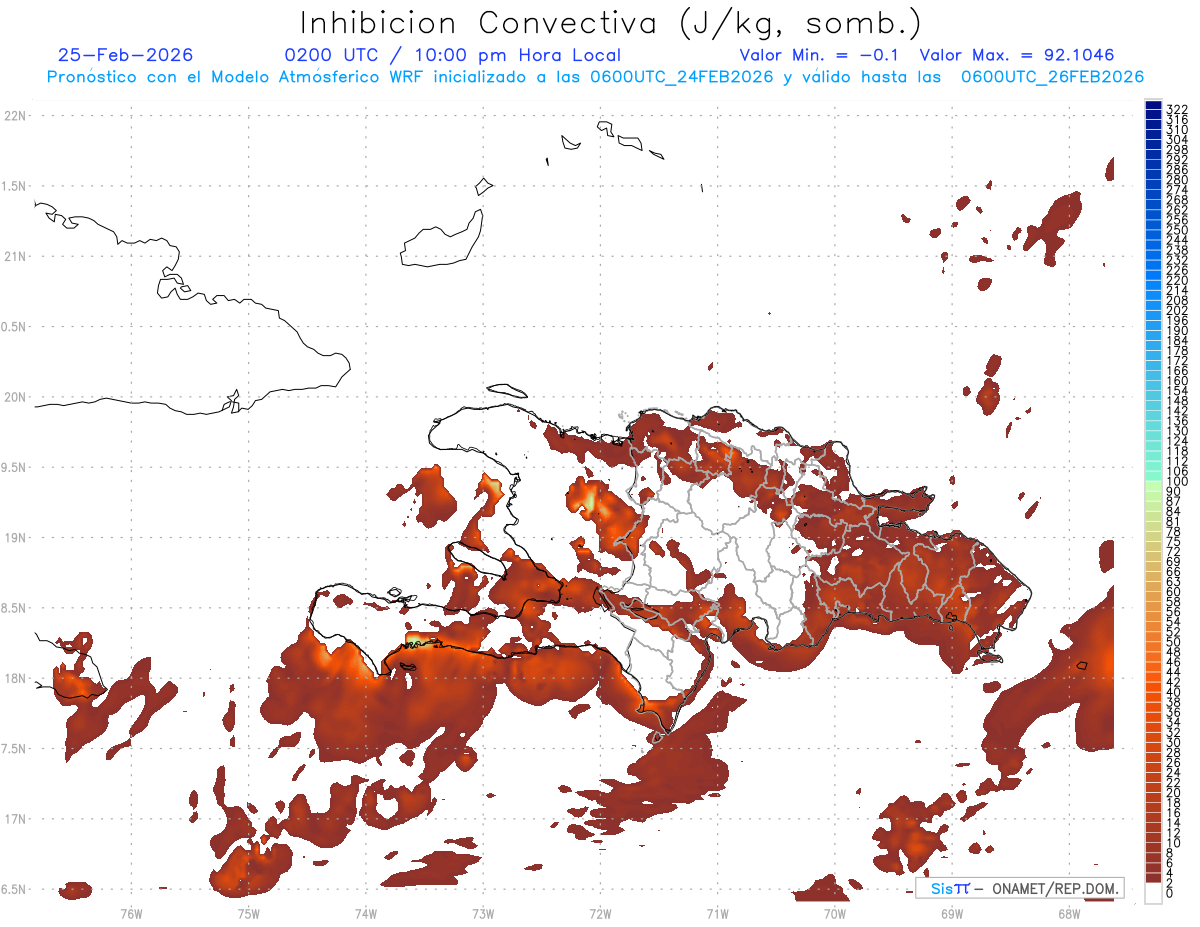Image resolution: width=1200 pixels, height=927 pixels.
Task: Click the '20N' latitude label
Action: 15,397
